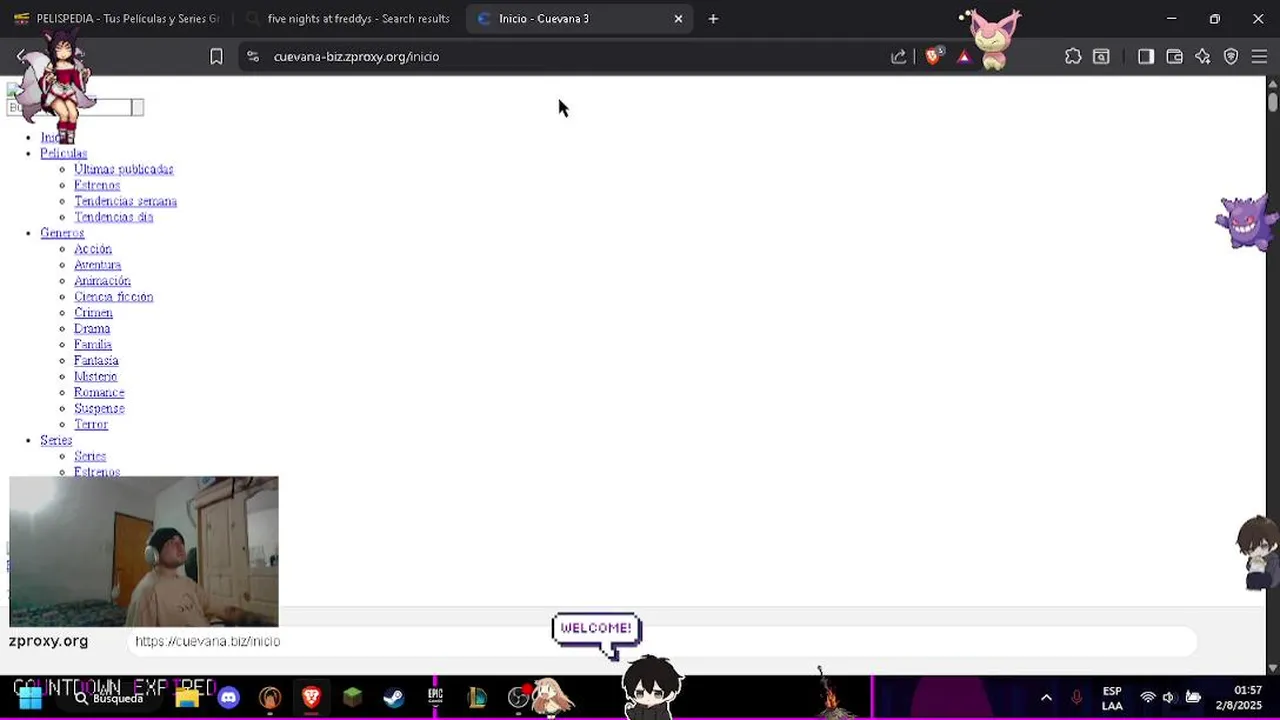Click the zproxy.org logo text
The height and width of the screenshot is (720, 1280).
pyautogui.click(x=48, y=641)
